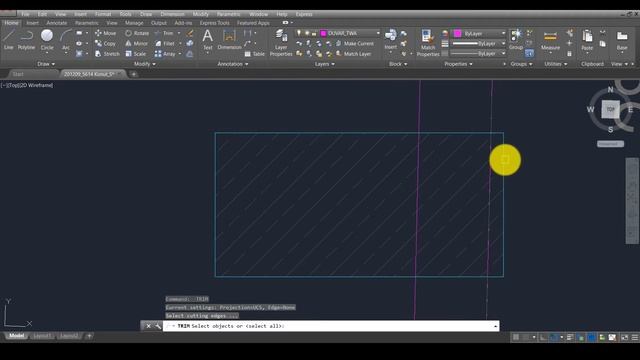Close the command line with X
The height and width of the screenshot is (360, 640).
tap(149, 326)
